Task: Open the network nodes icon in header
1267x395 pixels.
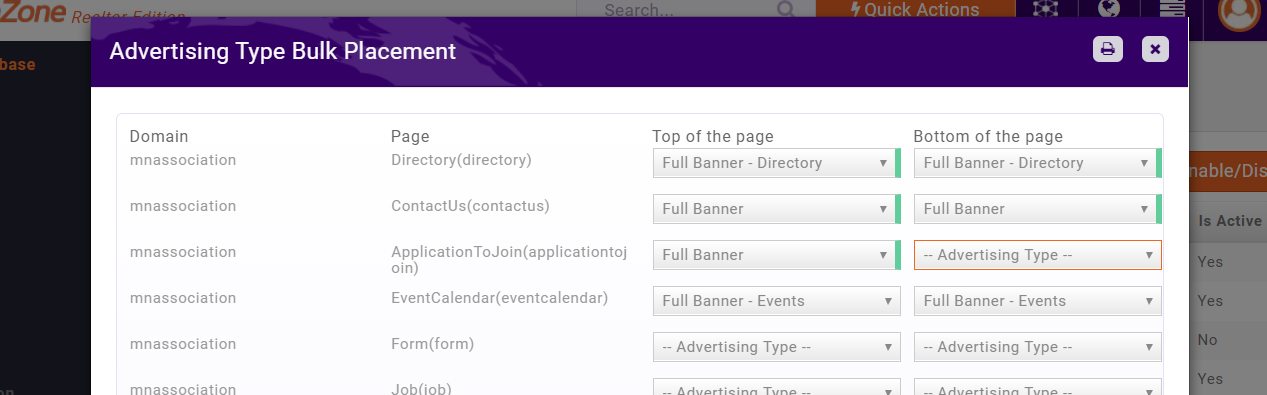Action: click(x=1045, y=9)
